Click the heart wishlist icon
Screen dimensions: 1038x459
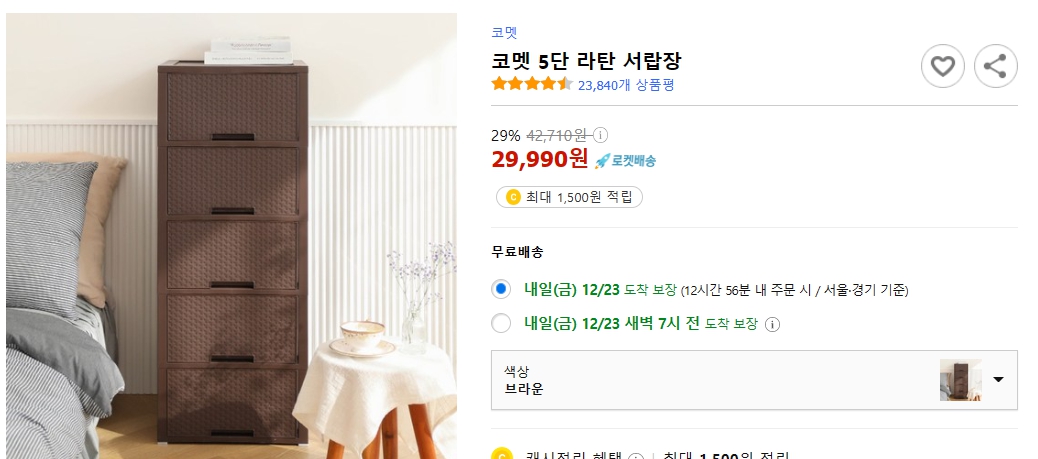click(942, 67)
